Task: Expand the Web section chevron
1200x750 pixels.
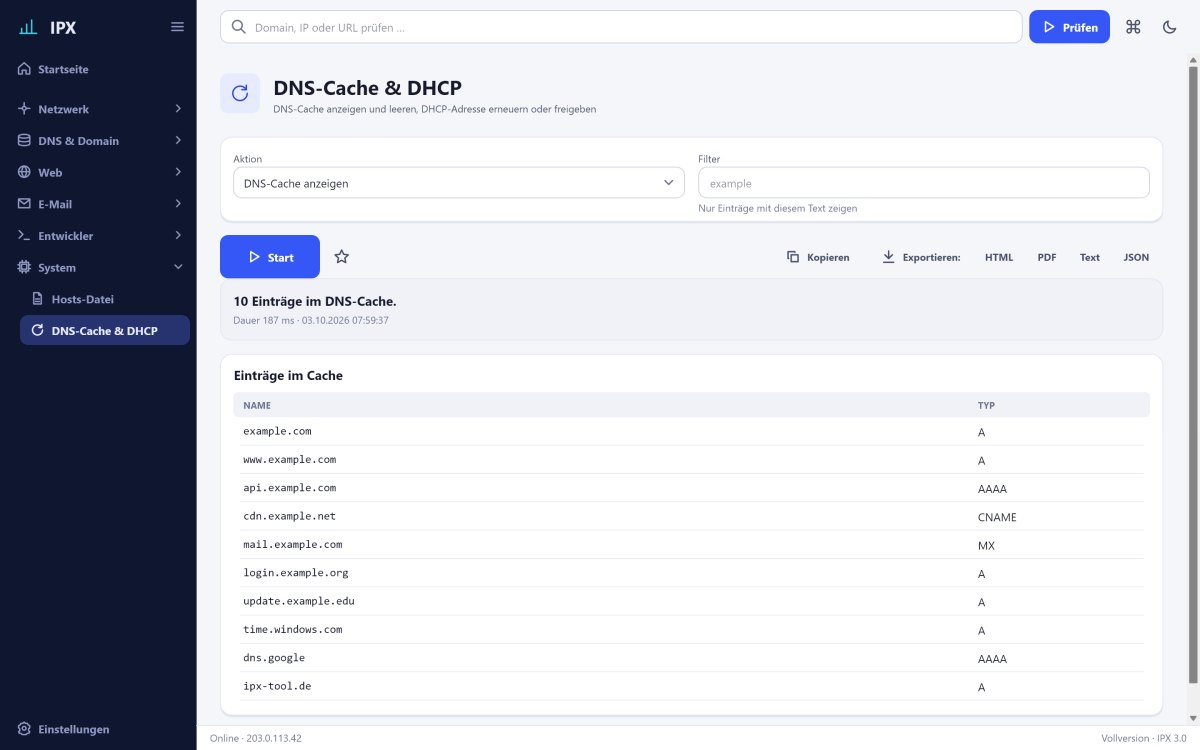Action: [178, 172]
